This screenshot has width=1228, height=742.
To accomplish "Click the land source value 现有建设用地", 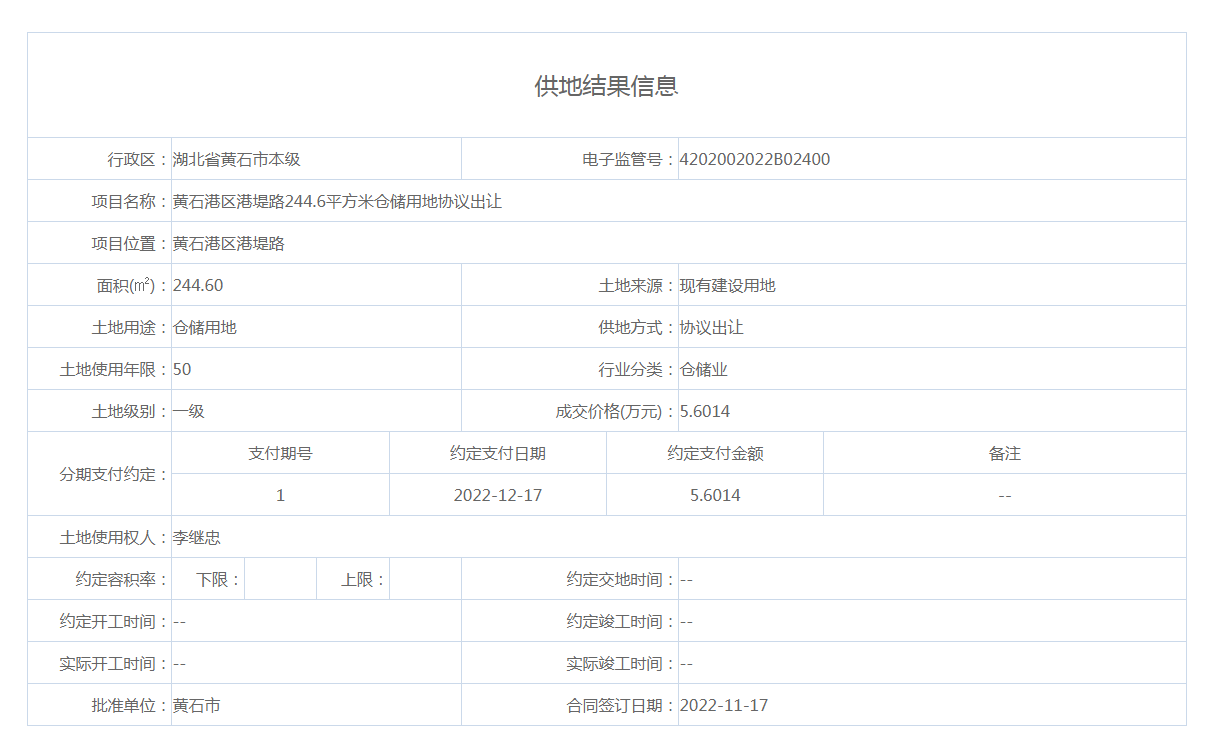I will (x=727, y=285).
